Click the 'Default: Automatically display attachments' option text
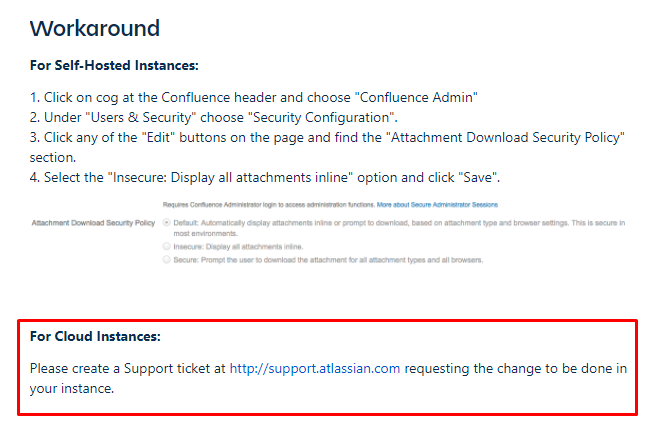 [x=399, y=228]
